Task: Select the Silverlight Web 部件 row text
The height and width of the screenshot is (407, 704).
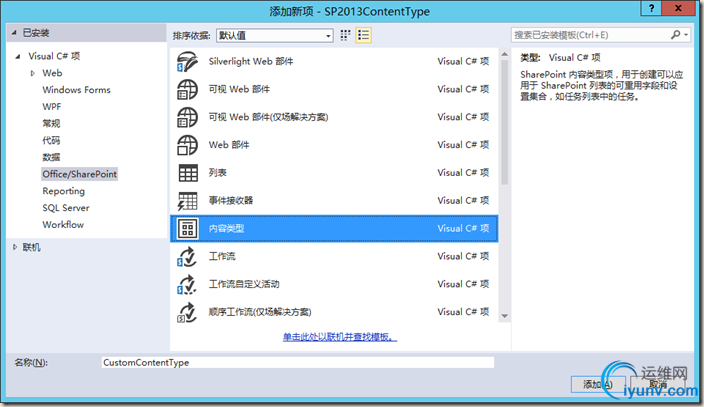Action: pos(251,62)
